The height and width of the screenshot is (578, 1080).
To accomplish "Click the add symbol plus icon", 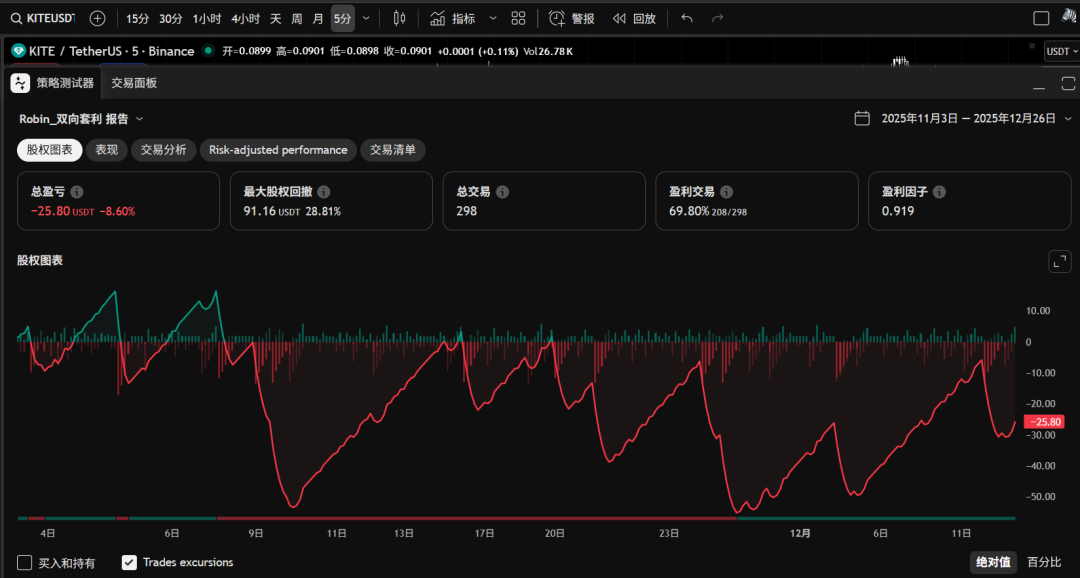I will click(x=97, y=18).
